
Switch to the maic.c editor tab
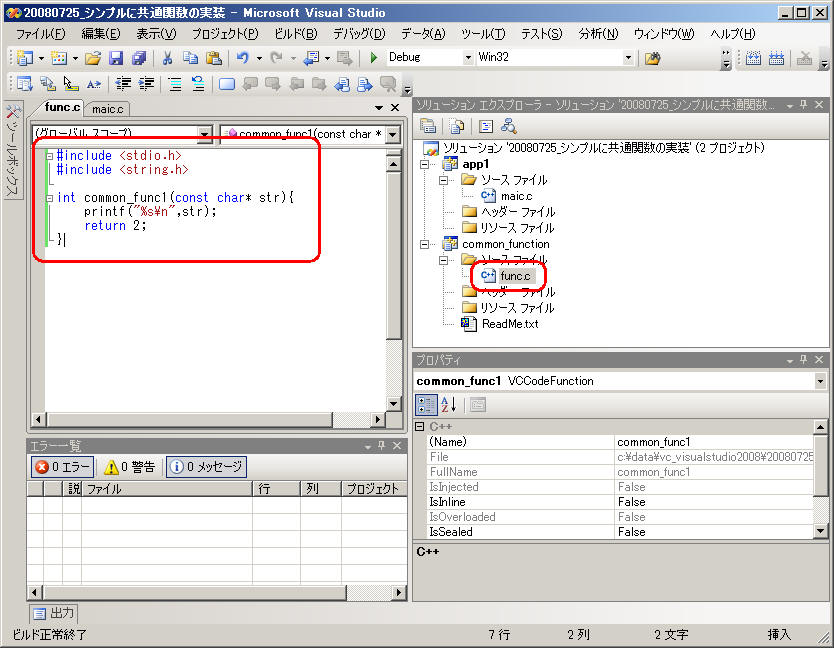[107, 108]
